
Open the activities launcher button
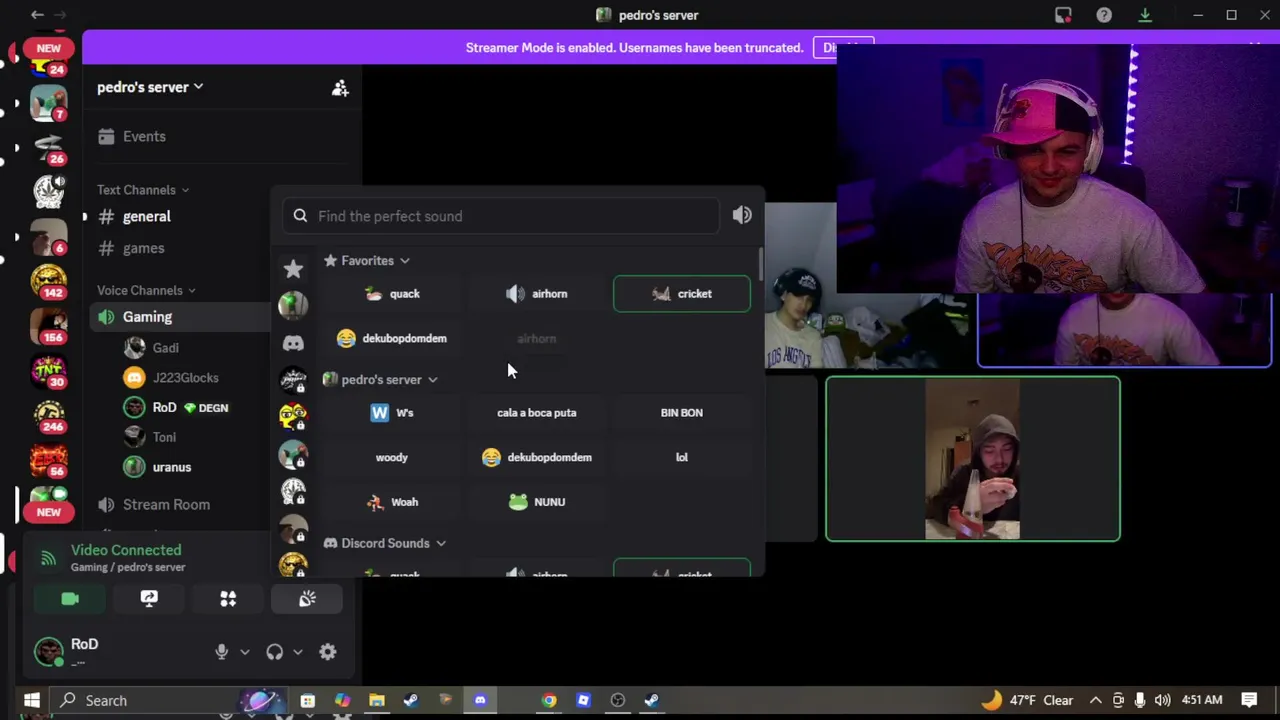click(x=228, y=599)
